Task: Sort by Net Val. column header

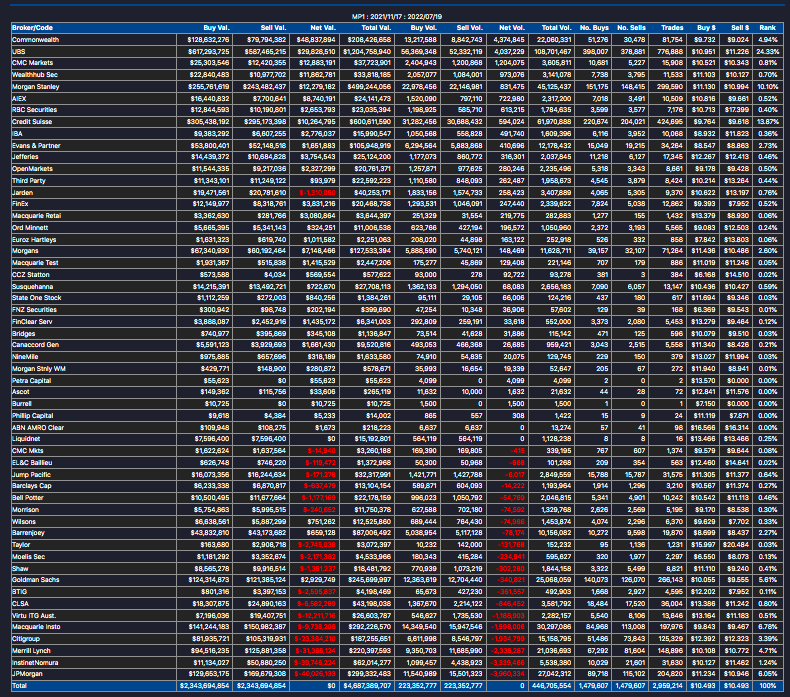Action: pyautogui.click(x=323, y=28)
